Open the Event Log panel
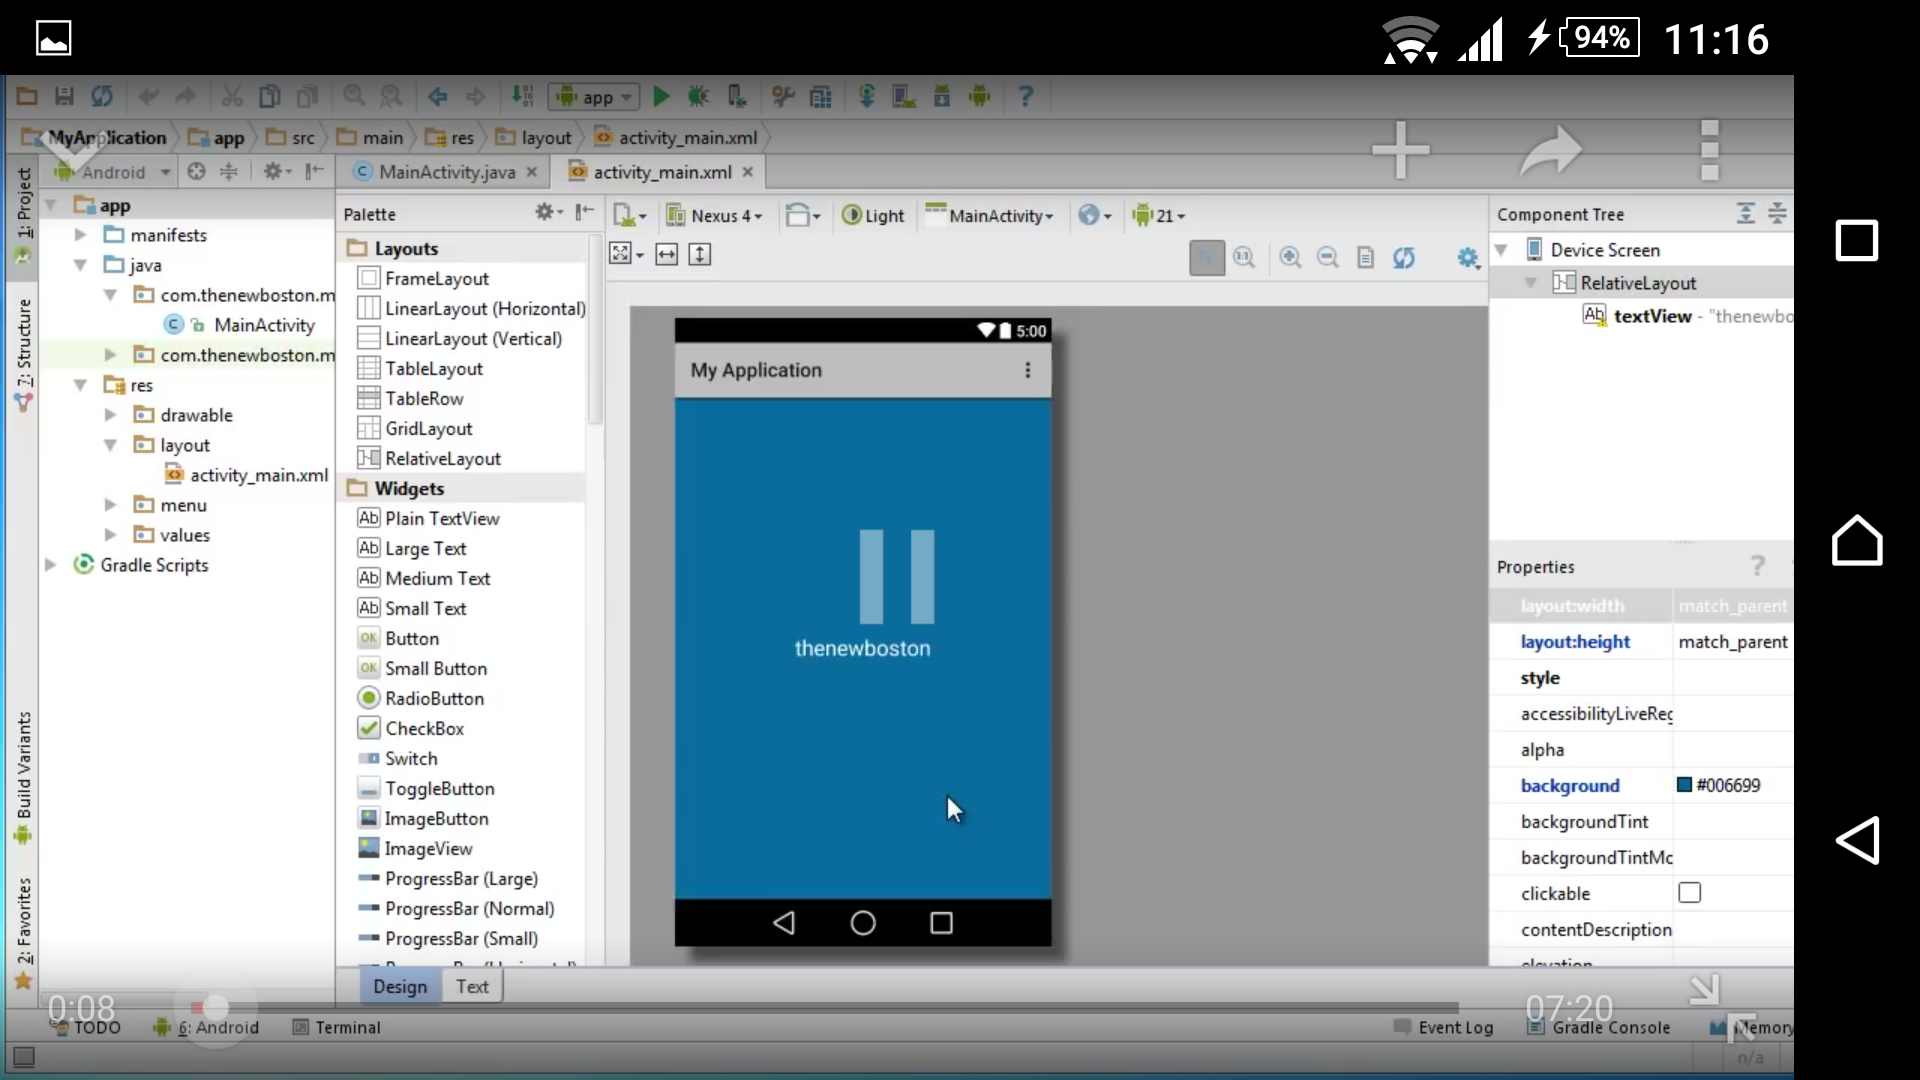The width and height of the screenshot is (1920, 1080). 1443,1027
